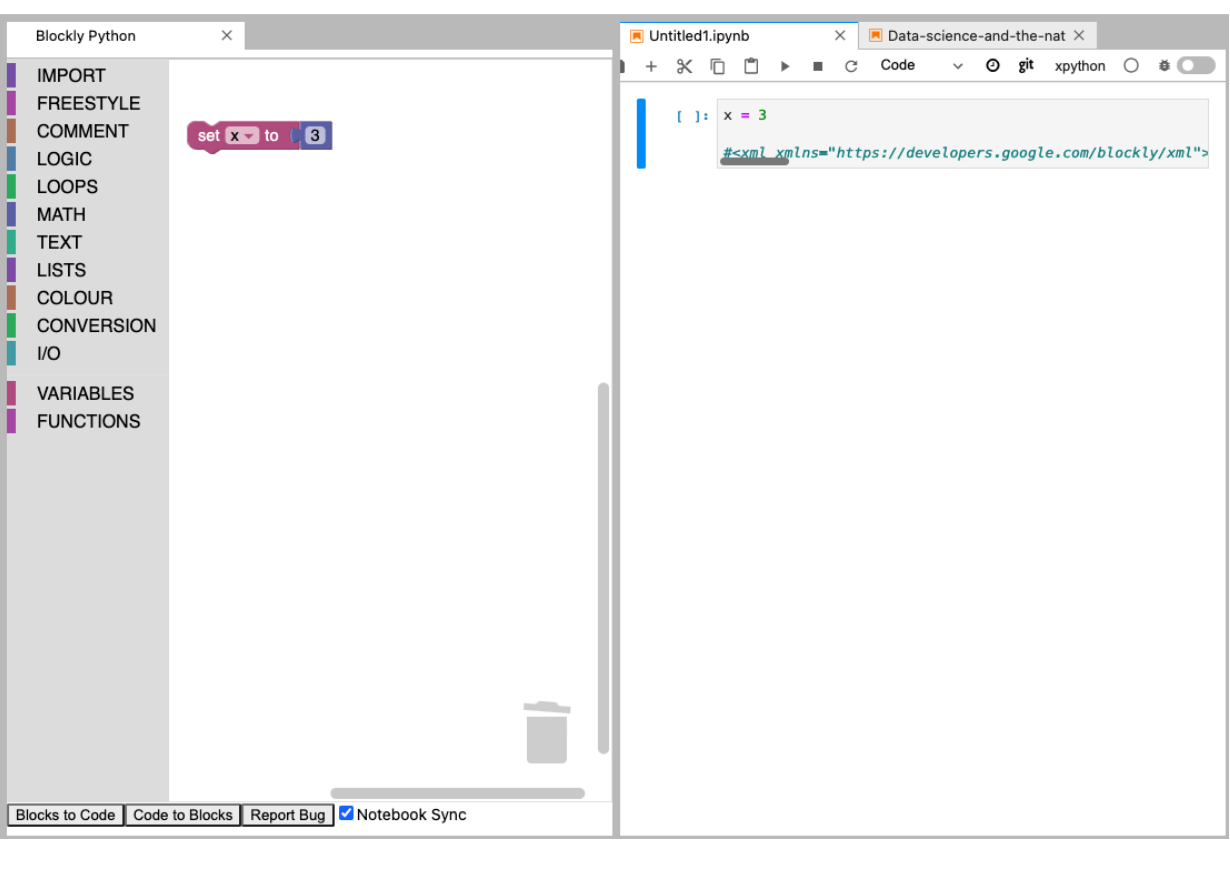Open the FREESTYLE block category
Screen dimensions: 1230x872
pyautogui.click(x=88, y=103)
